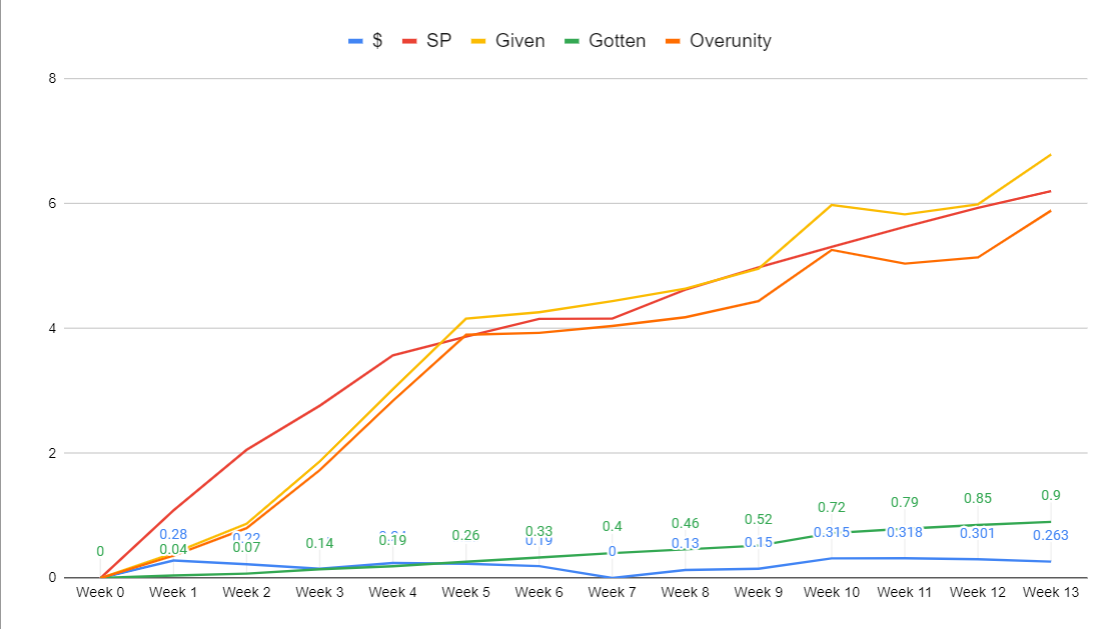
Task: Click the Week 6 axis label
Action: [x=539, y=592]
